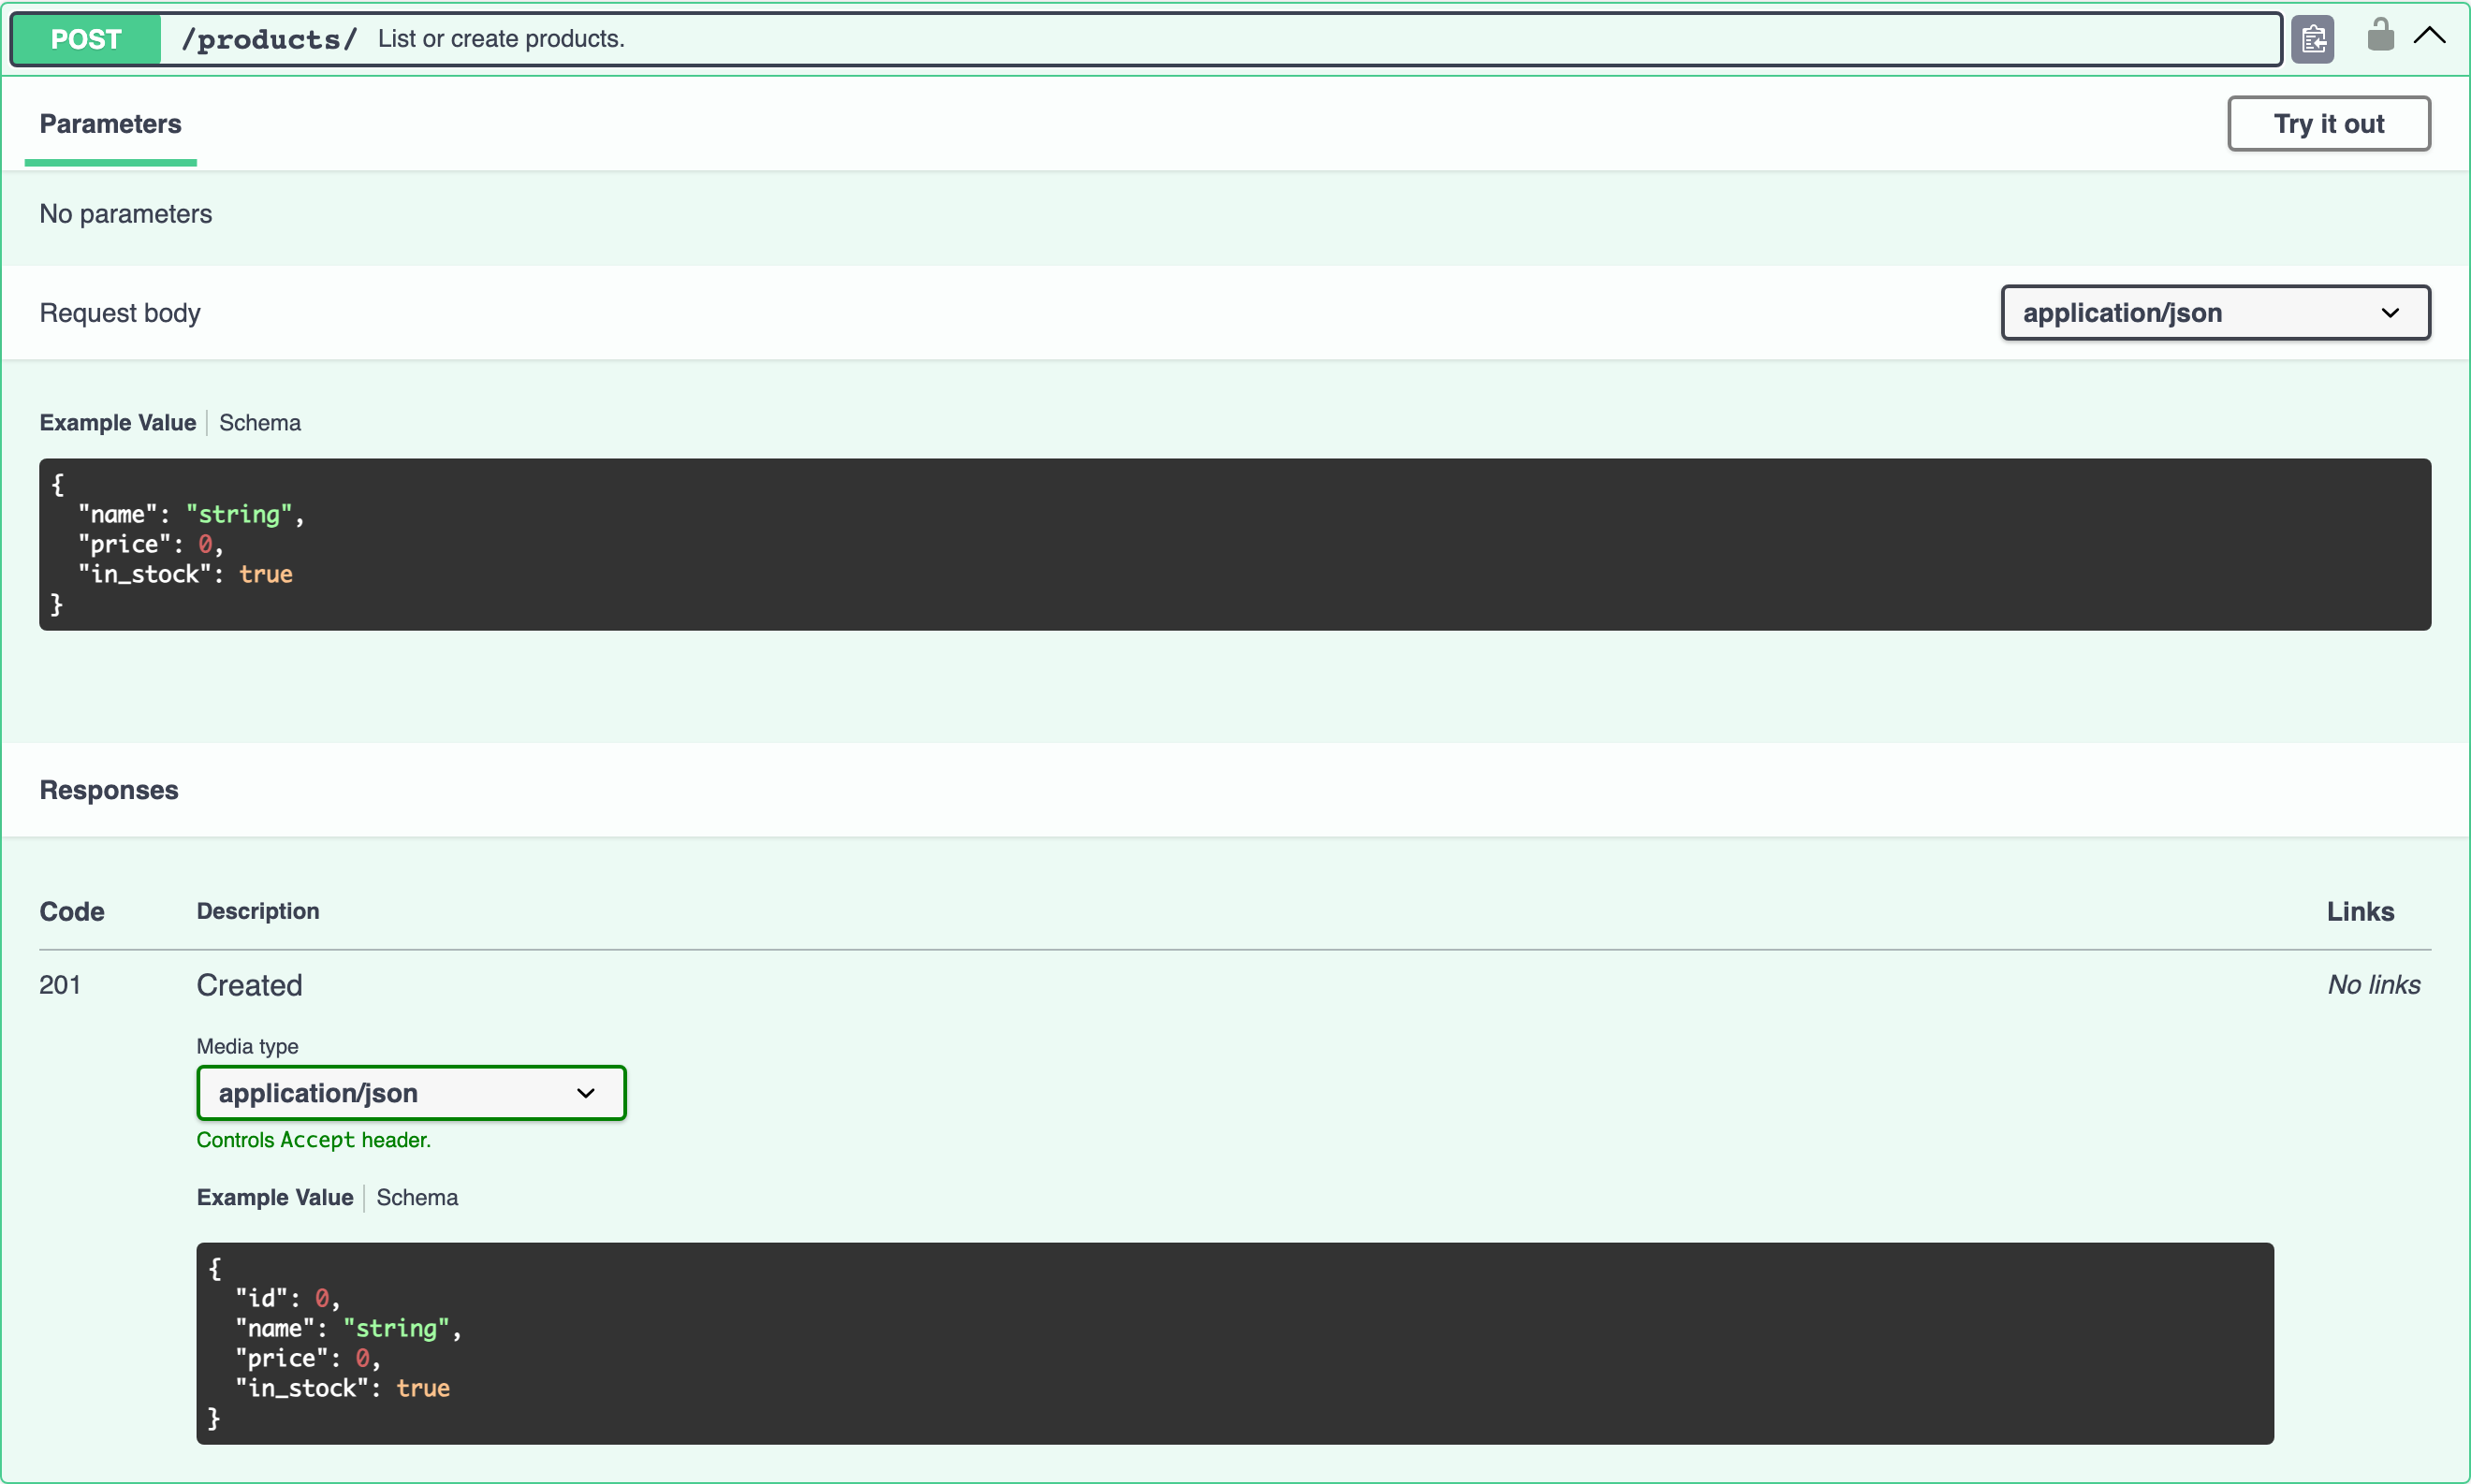Click the Parameters tab heading
The width and height of the screenshot is (2471, 1484).
110,124
